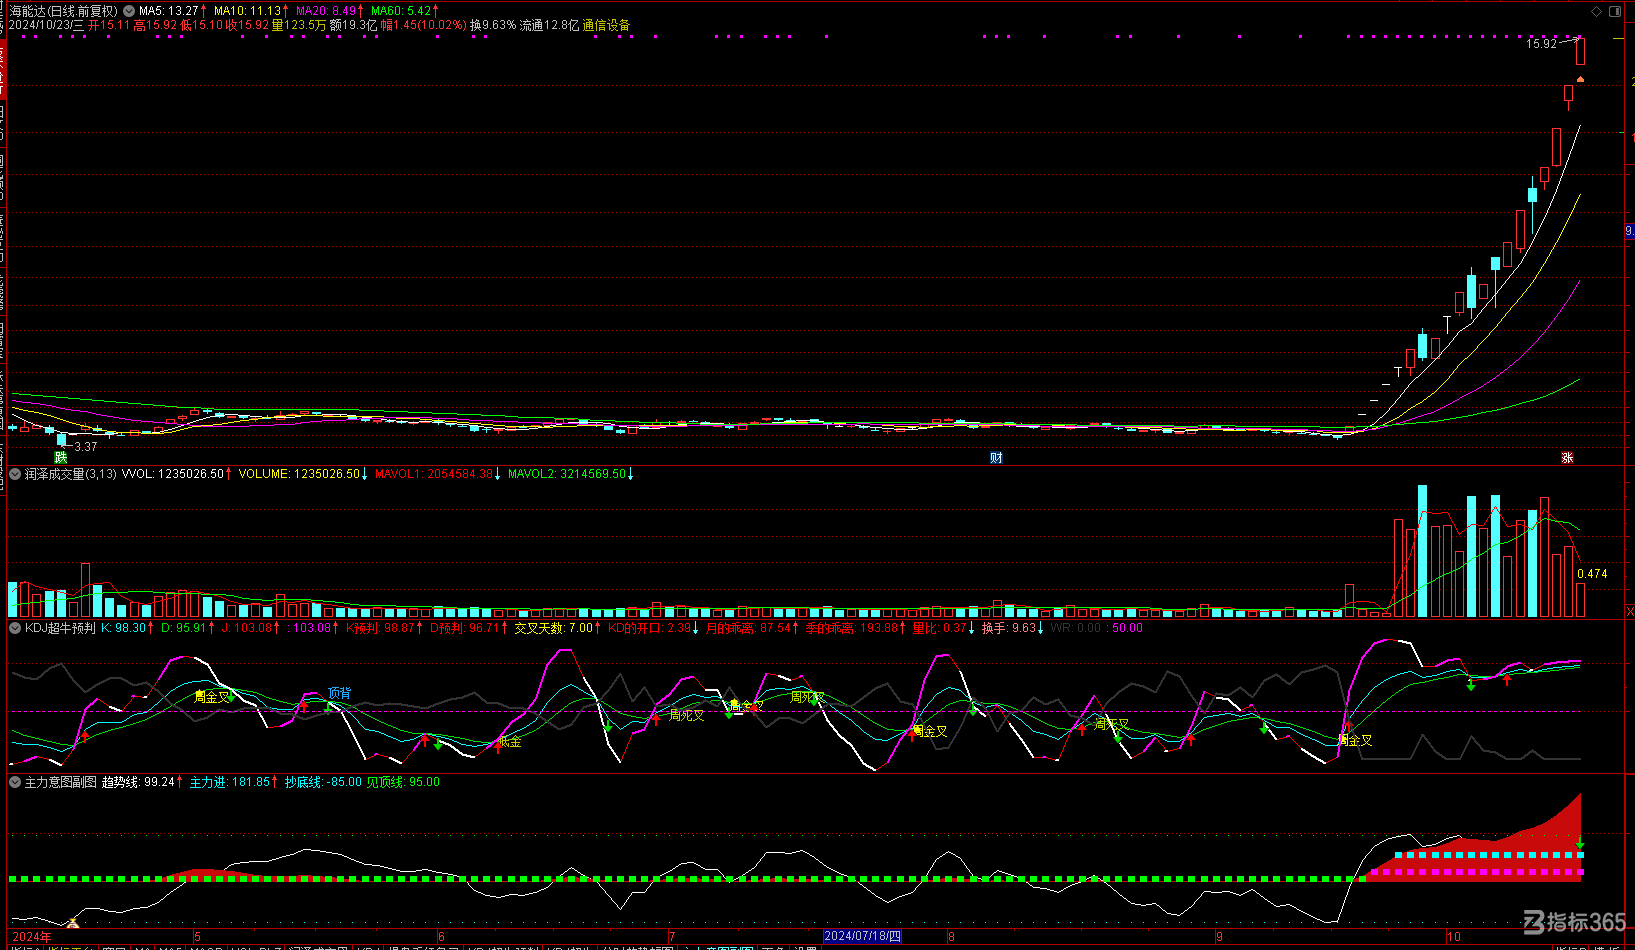Select the highlighted 2024/07/18/四 date on the timeline
The width and height of the screenshot is (1635, 950).
[x=862, y=936]
